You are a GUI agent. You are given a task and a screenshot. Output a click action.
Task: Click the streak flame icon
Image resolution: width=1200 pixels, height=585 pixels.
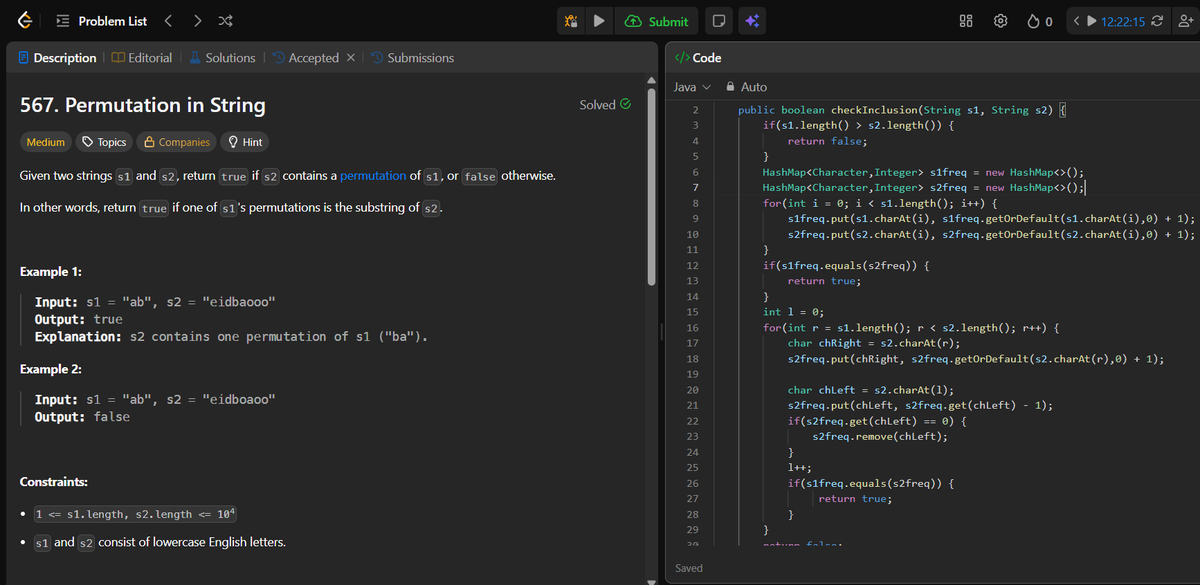pyautogui.click(x=1033, y=21)
